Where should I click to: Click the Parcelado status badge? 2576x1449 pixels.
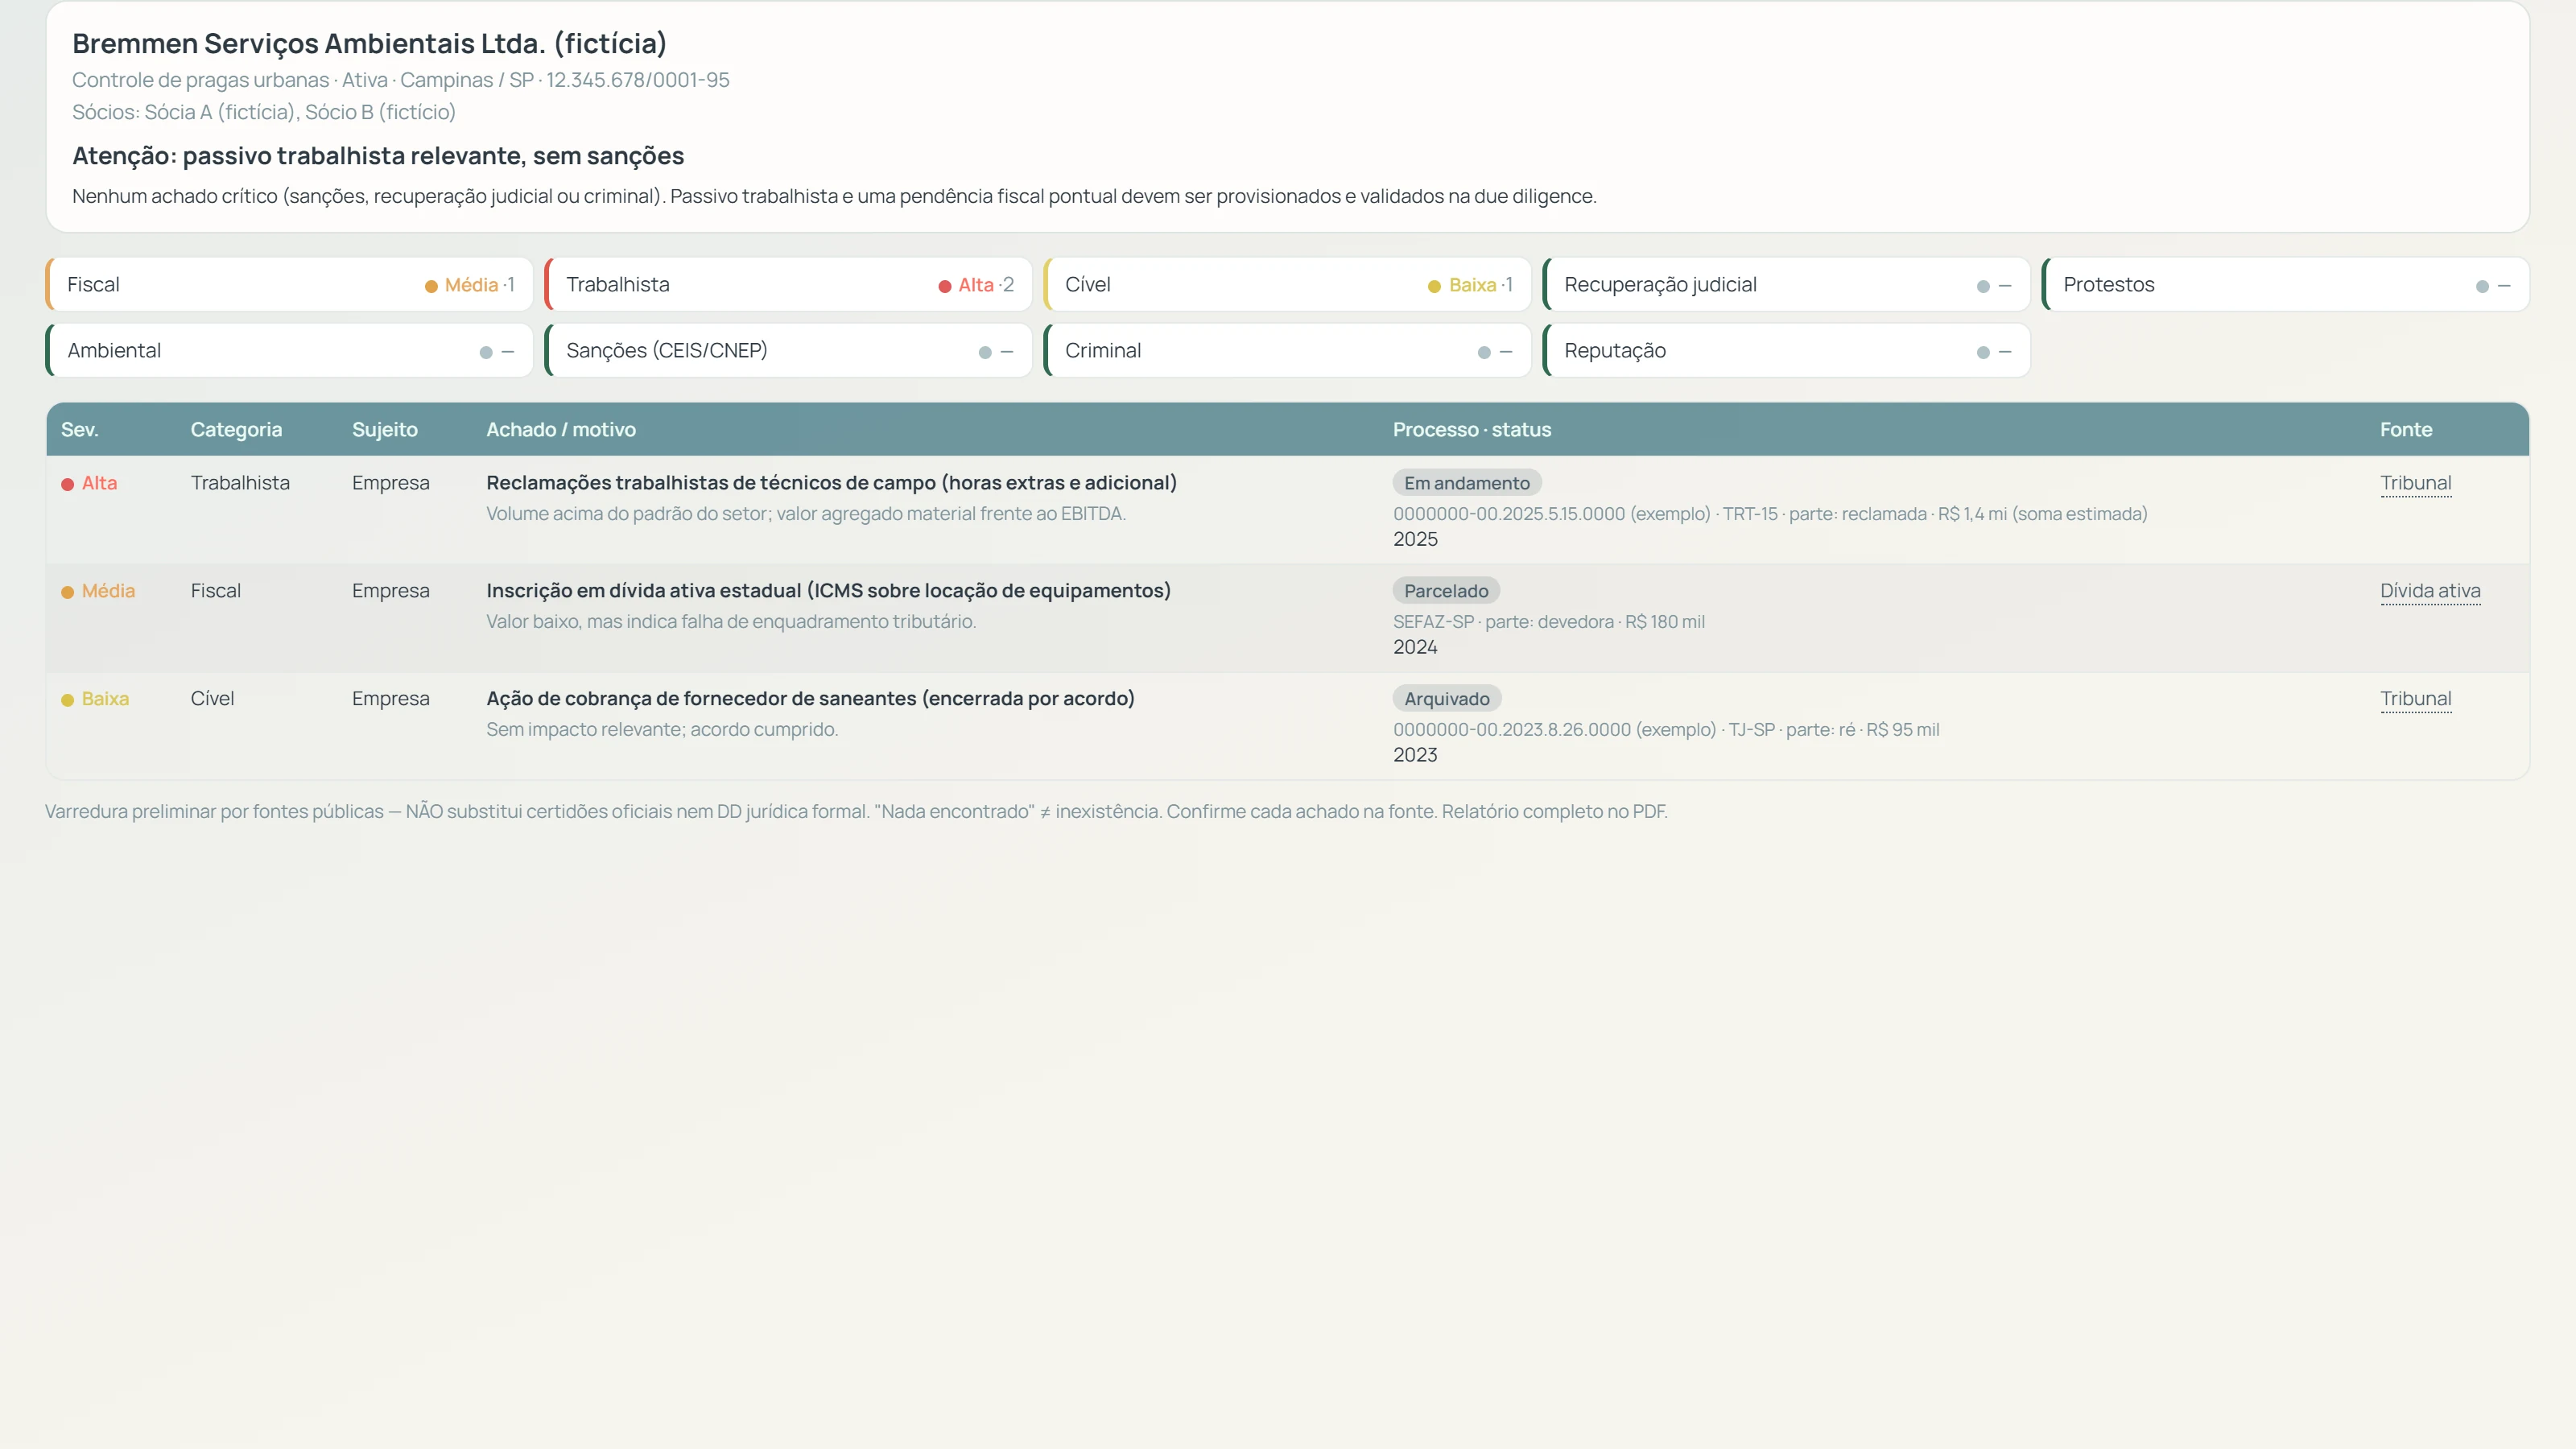(1446, 591)
